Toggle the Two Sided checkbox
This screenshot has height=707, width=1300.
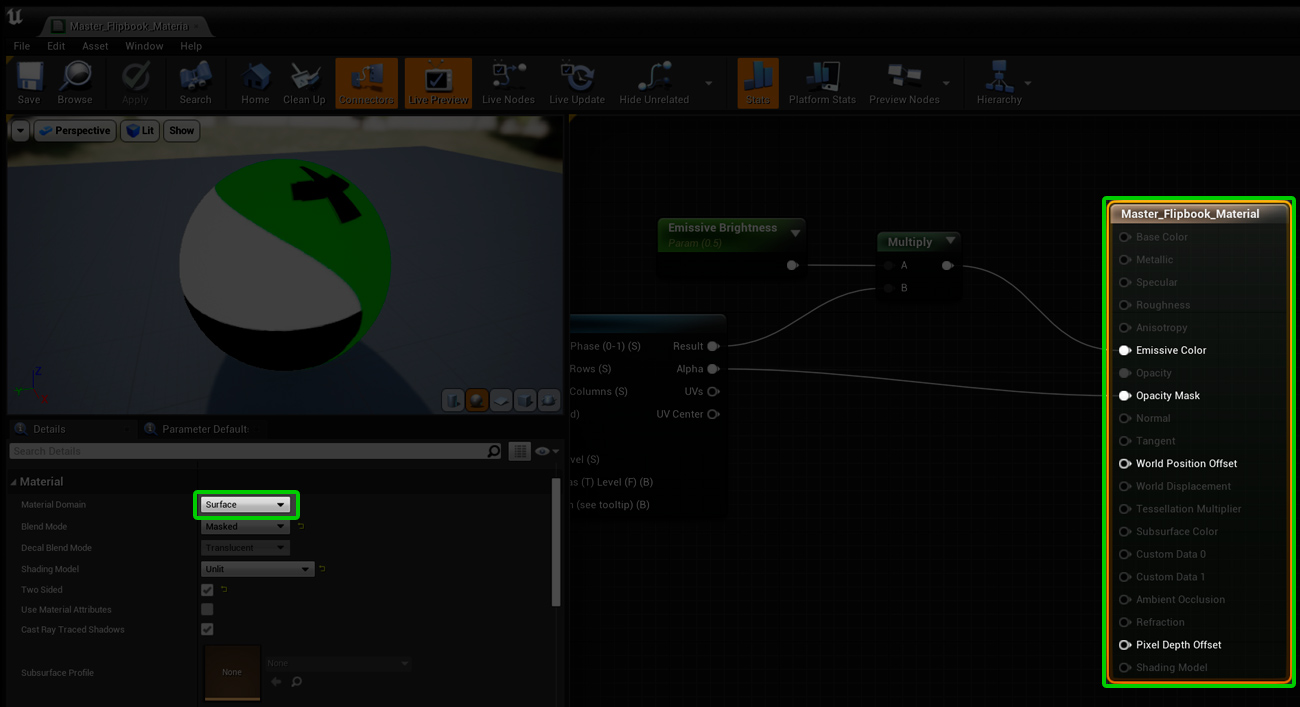[x=207, y=590]
